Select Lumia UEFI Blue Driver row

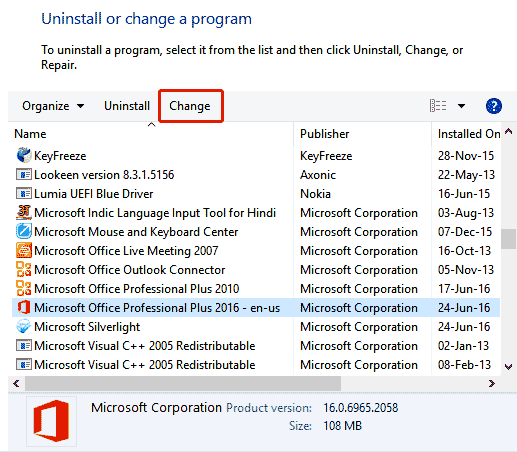[x=256, y=193]
